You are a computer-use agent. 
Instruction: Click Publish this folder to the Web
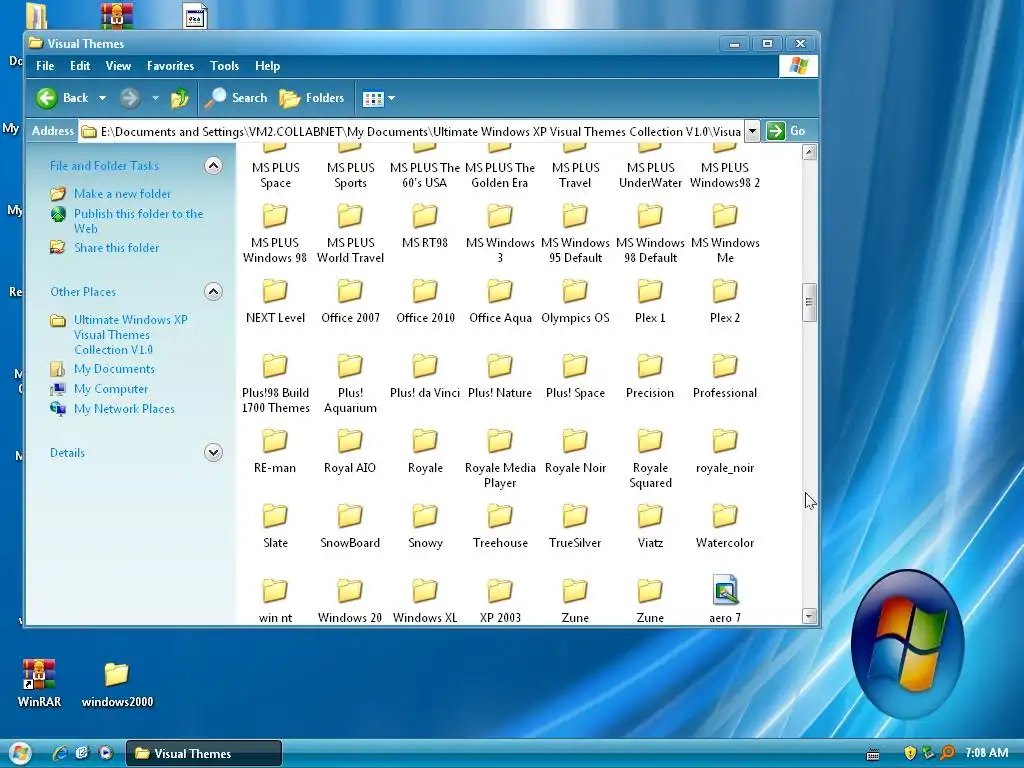[x=138, y=221]
